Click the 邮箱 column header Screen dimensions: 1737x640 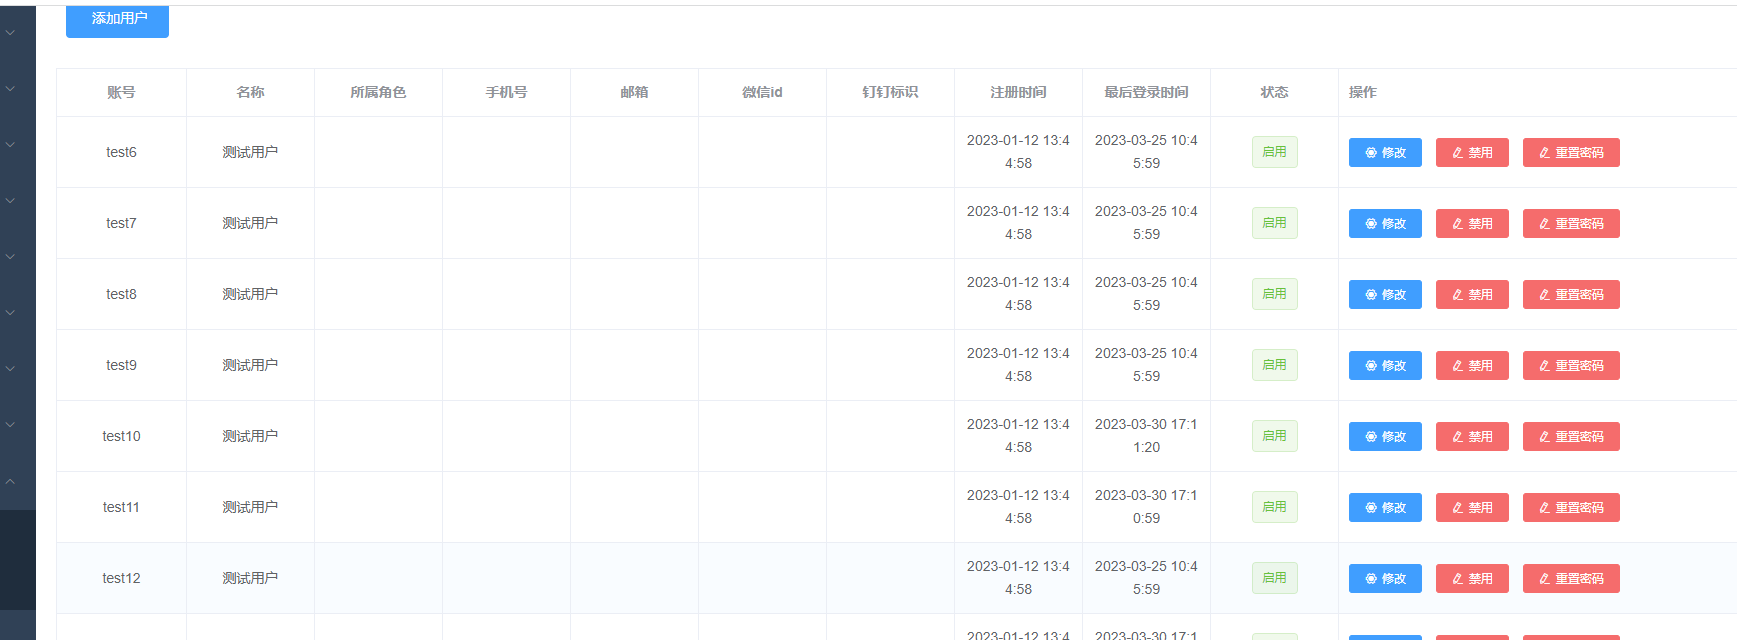point(634,92)
